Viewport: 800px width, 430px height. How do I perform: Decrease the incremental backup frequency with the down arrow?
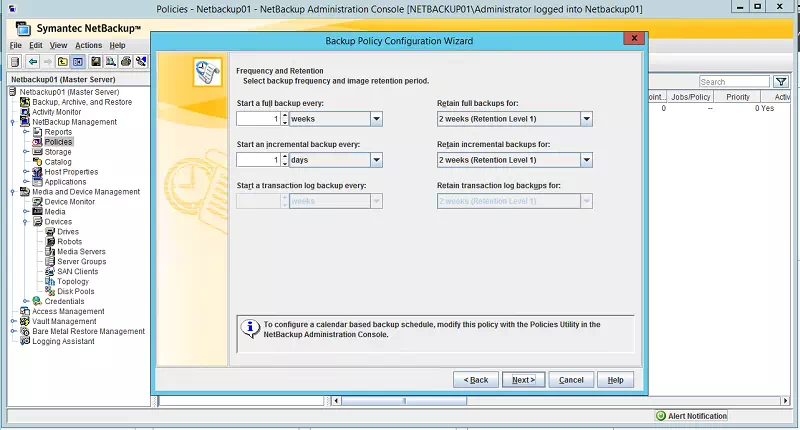pyautogui.click(x=285, y=164)
